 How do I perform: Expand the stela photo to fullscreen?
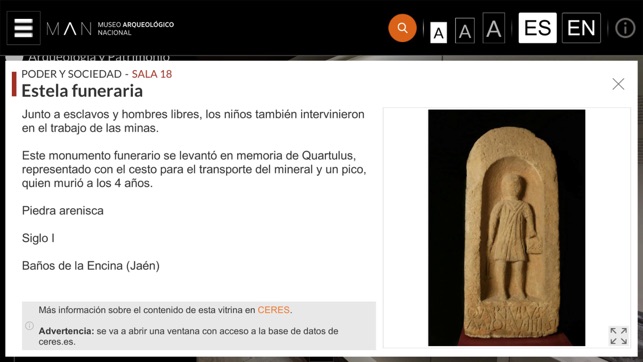(x=618, y=336)
